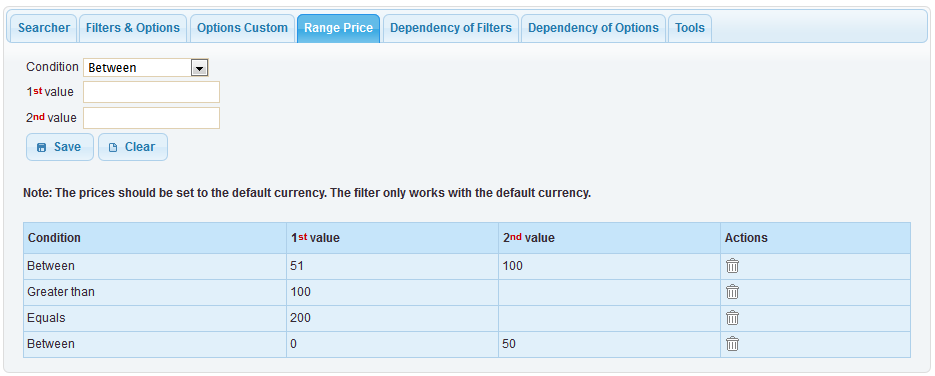Open the Dependency of Filters tab
Image resolution: width=935 pixels, height=376 pixels.
pyautogui.click(x=451, y=28)
